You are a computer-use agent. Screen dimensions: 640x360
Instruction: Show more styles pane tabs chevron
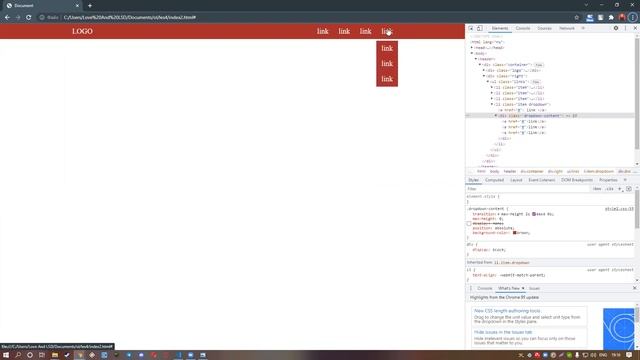point(625,180)
